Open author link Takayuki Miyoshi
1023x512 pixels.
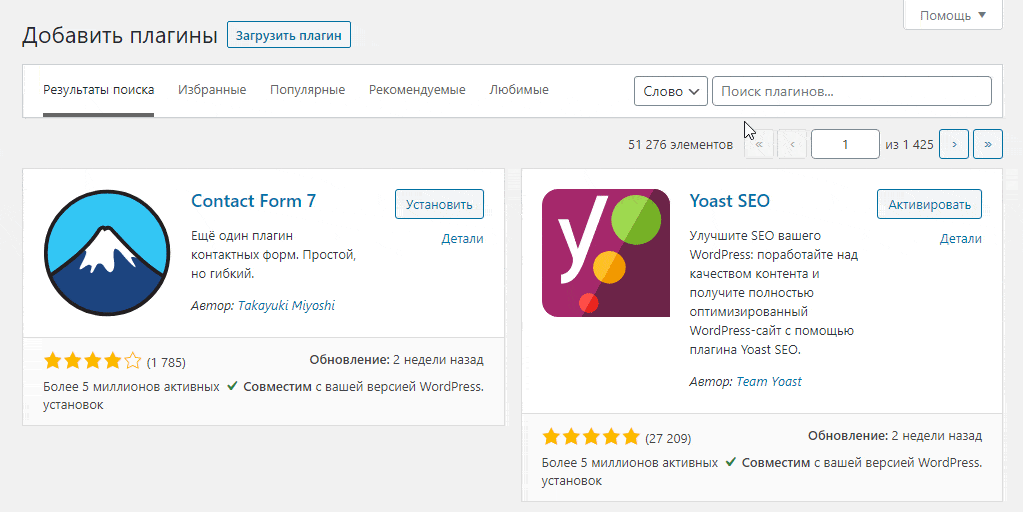[286, 305]
